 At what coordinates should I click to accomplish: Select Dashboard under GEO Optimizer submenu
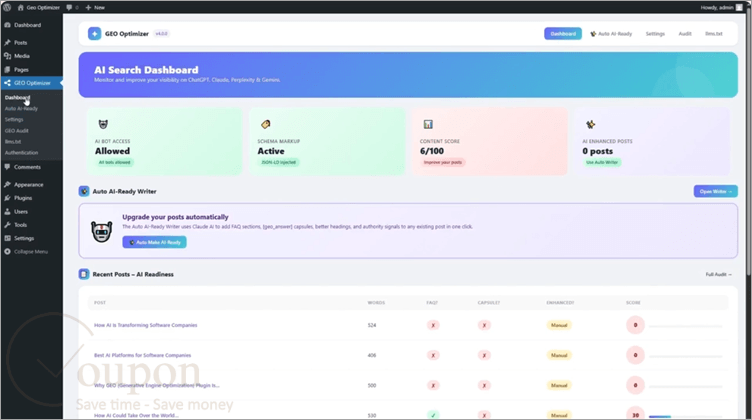(x=17, y=97)
